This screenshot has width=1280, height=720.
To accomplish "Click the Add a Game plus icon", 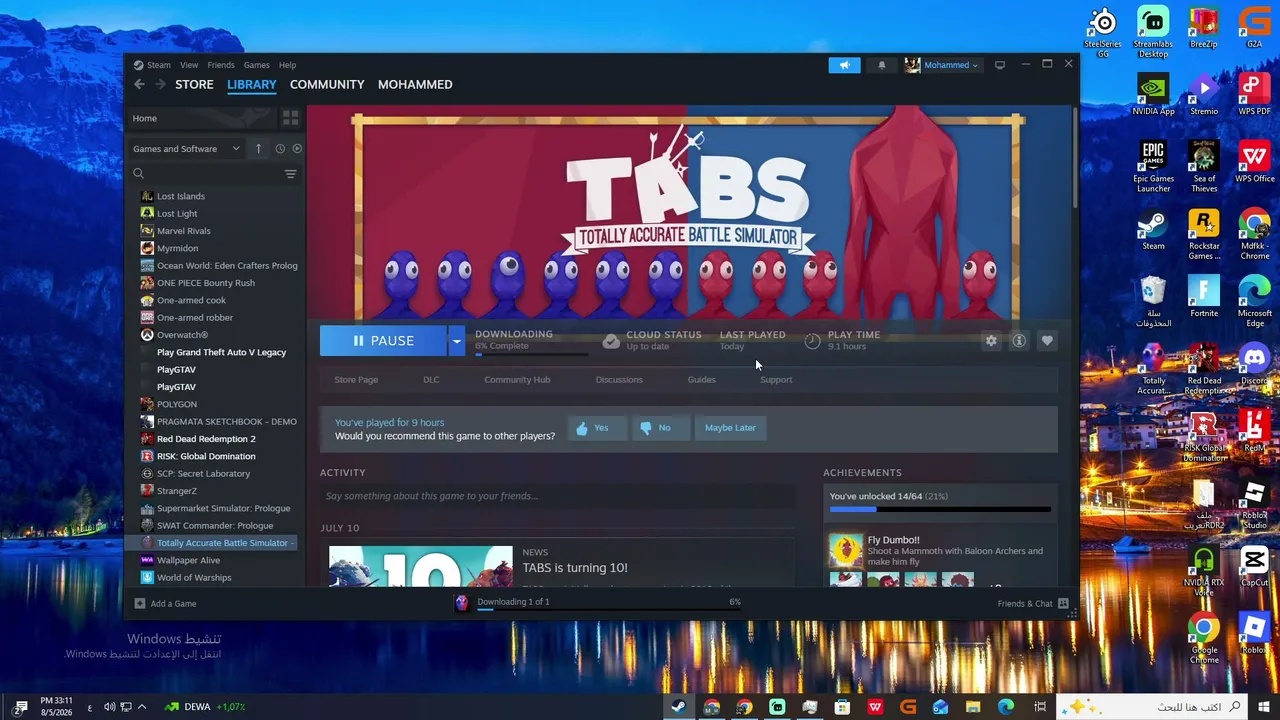I will pos(140,604).
